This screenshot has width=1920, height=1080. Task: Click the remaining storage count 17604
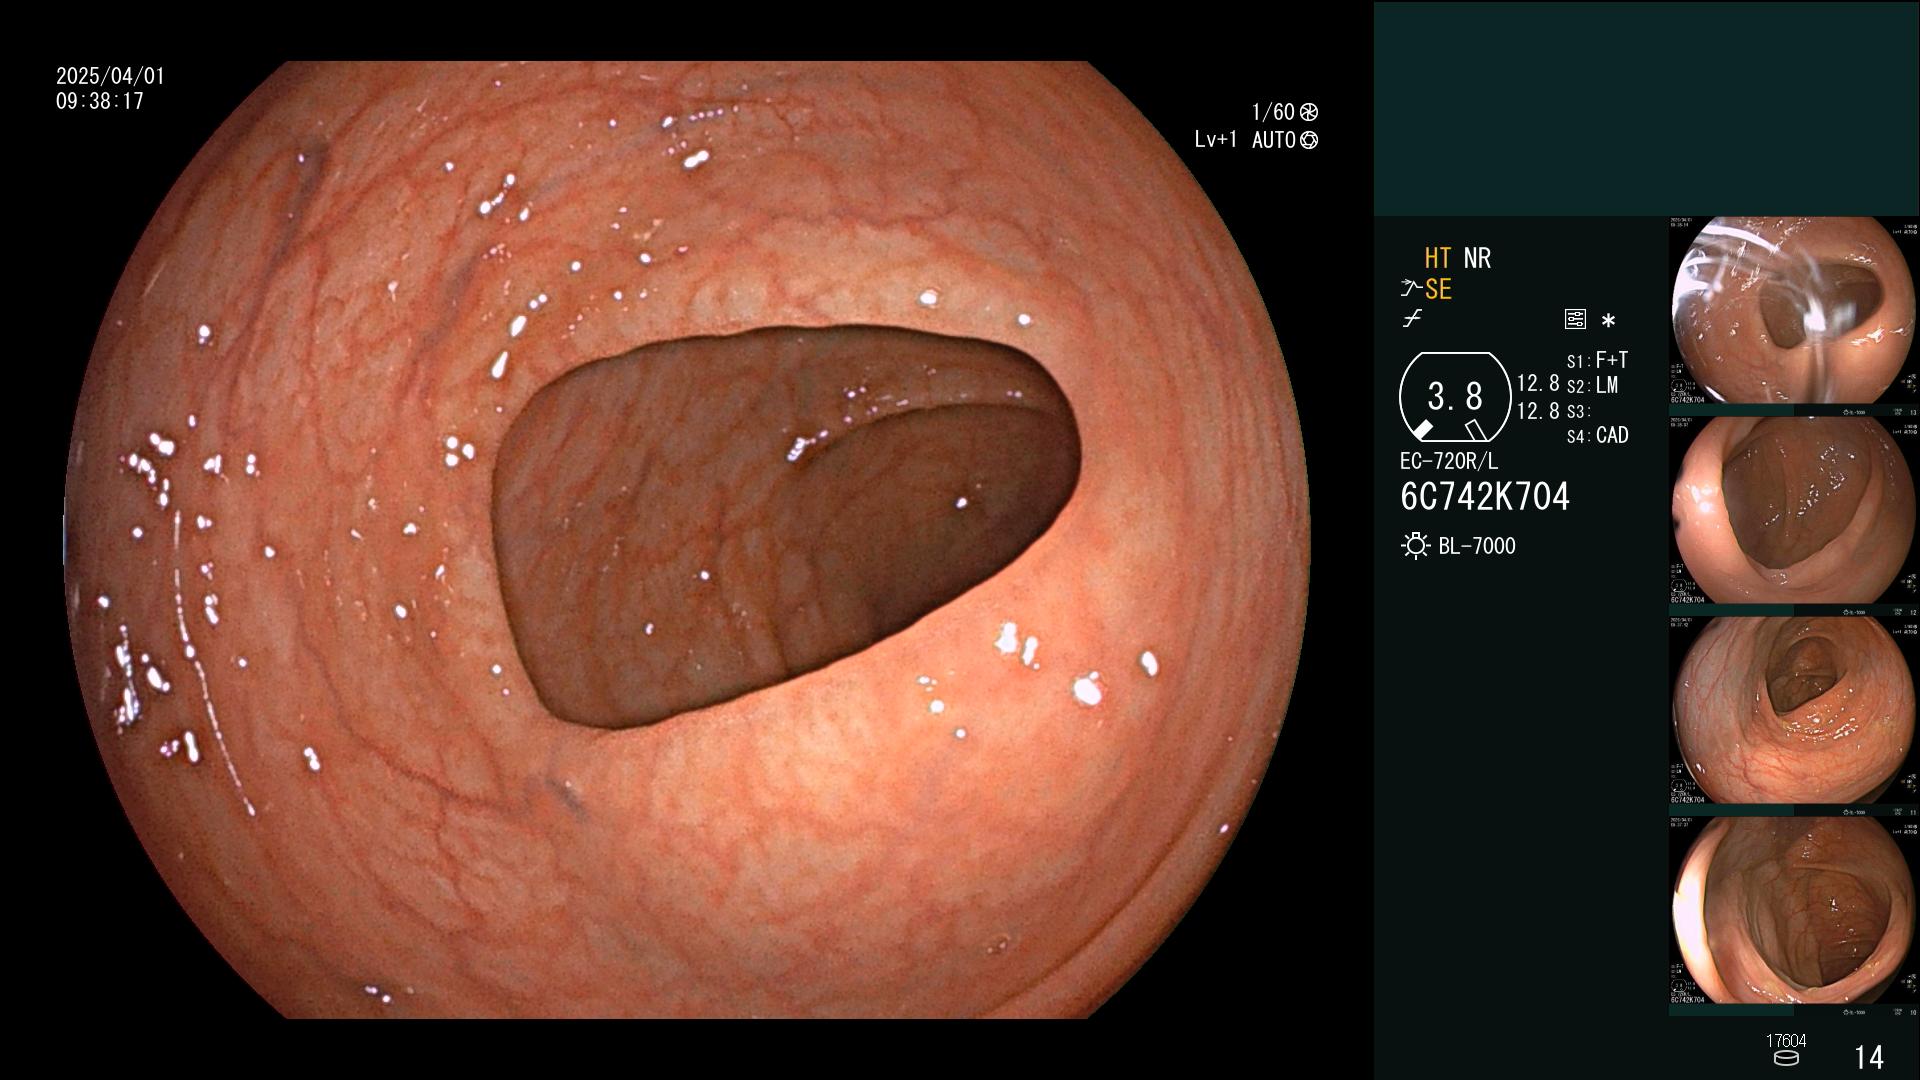coord(1786,1041)
